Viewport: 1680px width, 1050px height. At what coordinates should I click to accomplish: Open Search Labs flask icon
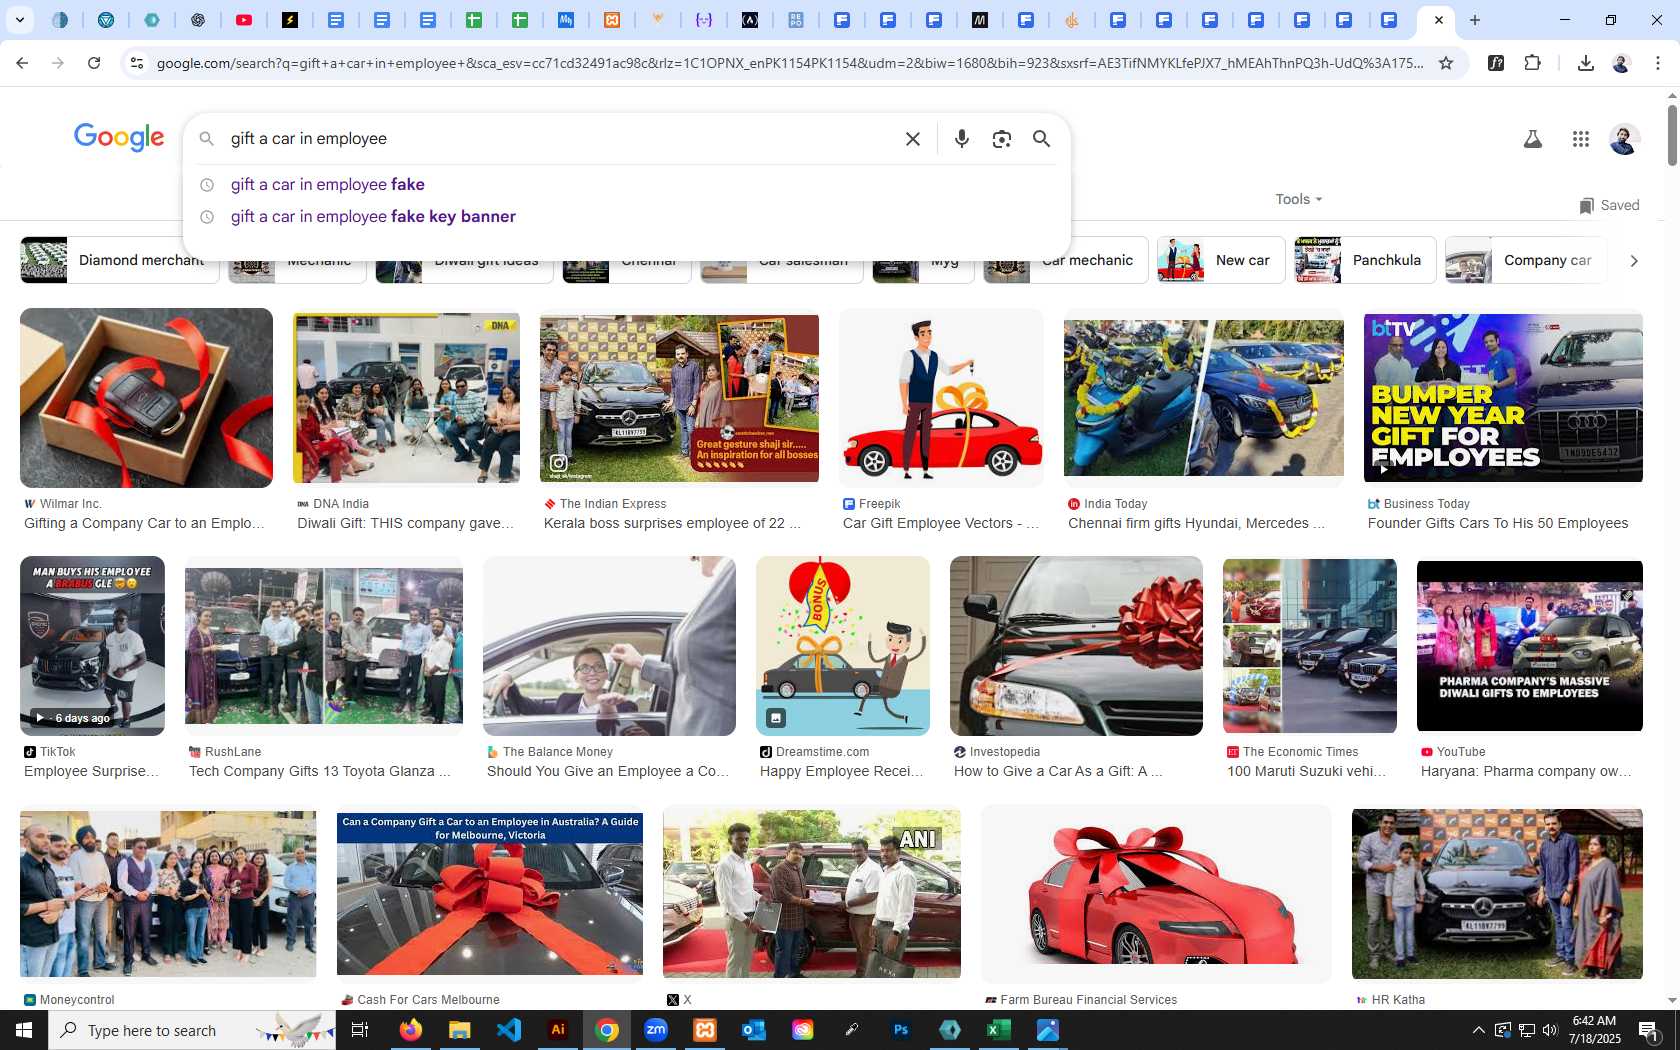(1532, 139)
